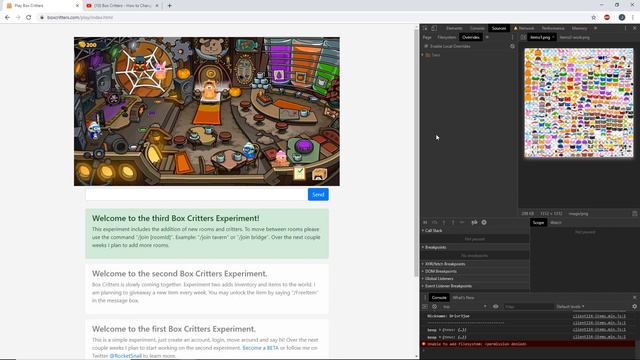This screenshot has width=640, height=360.
Task: Open the Memory panel tab
Action: pyautogui.click(x=579, y=28)
